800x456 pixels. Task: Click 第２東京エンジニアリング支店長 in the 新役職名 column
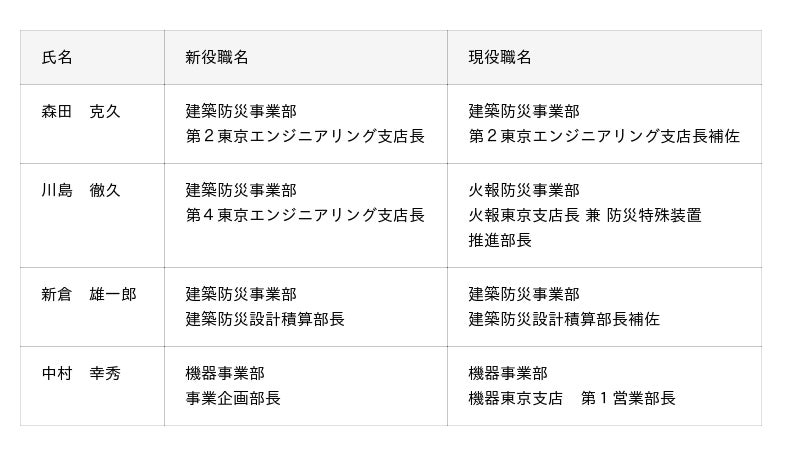pyautogui.click(x=305, y=137)
